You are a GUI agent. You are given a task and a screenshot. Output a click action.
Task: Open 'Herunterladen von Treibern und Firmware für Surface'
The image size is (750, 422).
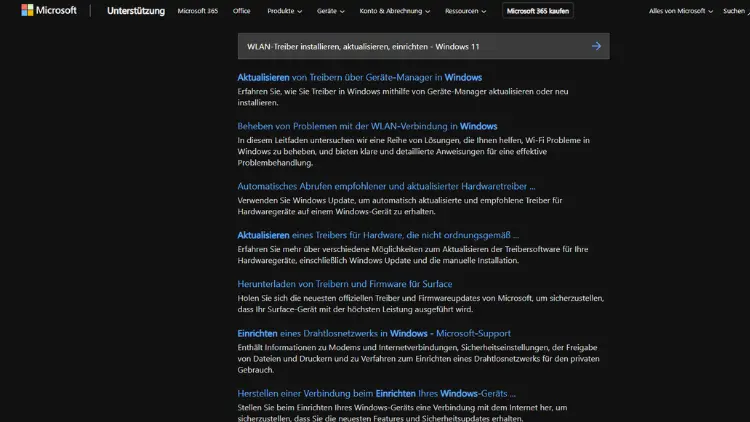(345, 284)
